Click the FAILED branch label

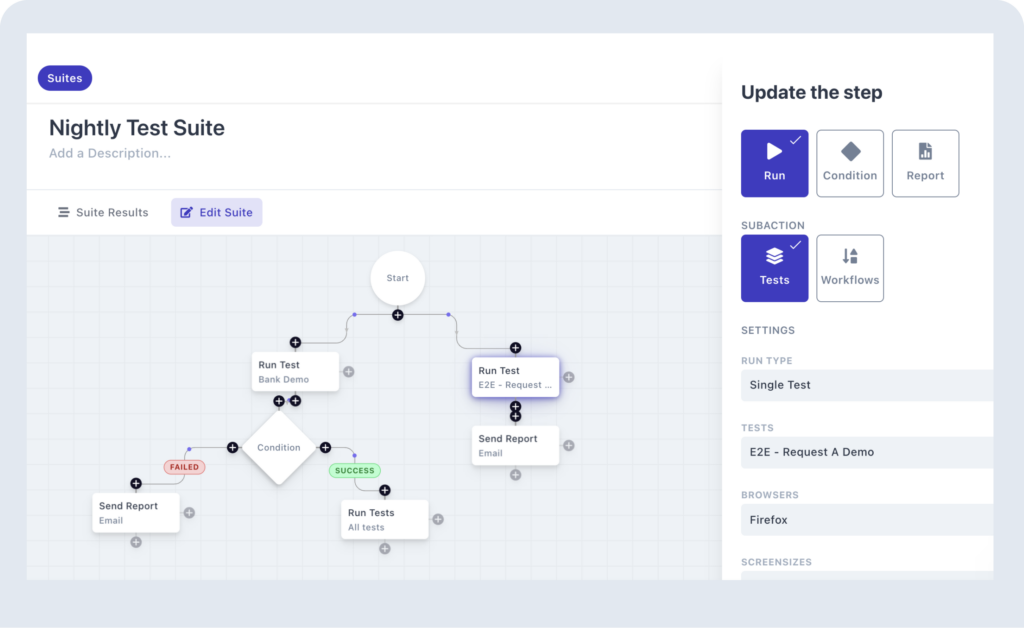(184, 467)
